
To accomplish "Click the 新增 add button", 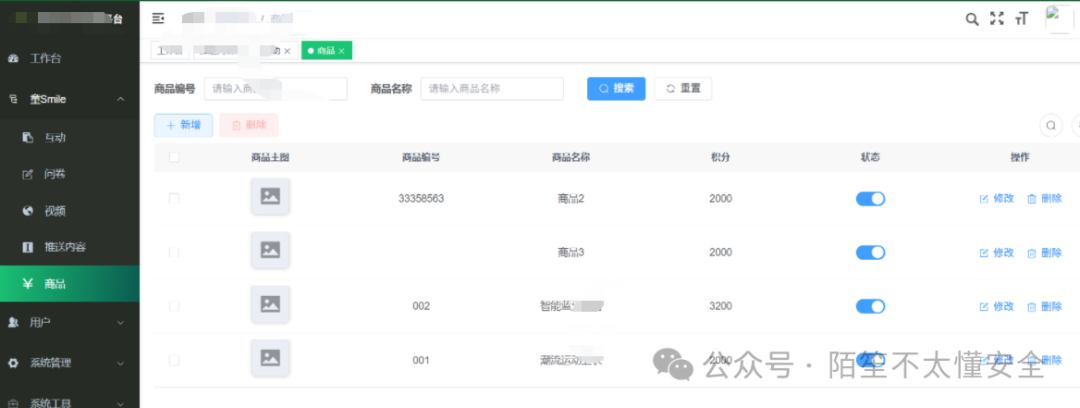I will [183, 125].
